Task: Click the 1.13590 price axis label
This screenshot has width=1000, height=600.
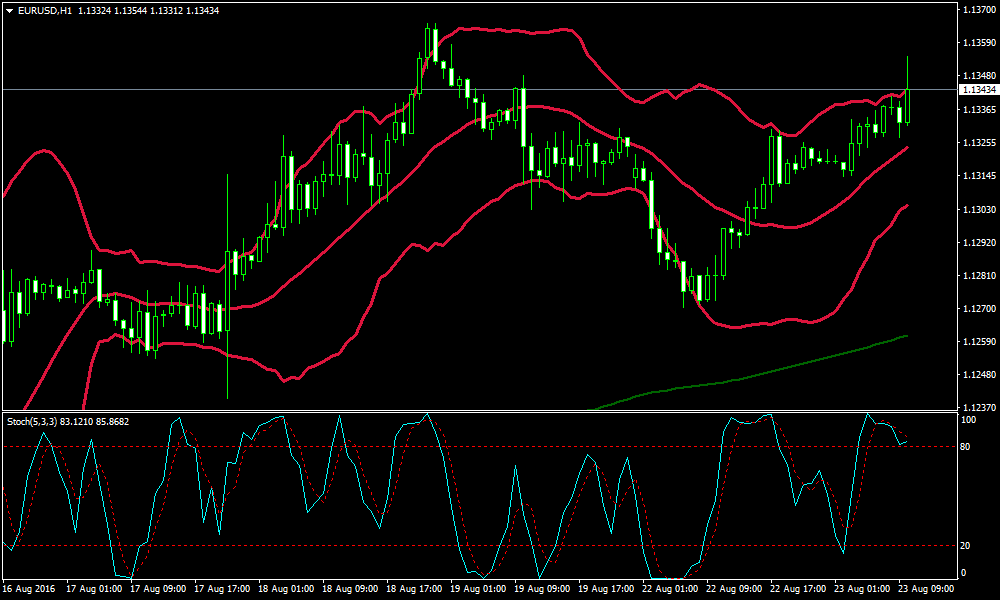Action: coord(978,43)
